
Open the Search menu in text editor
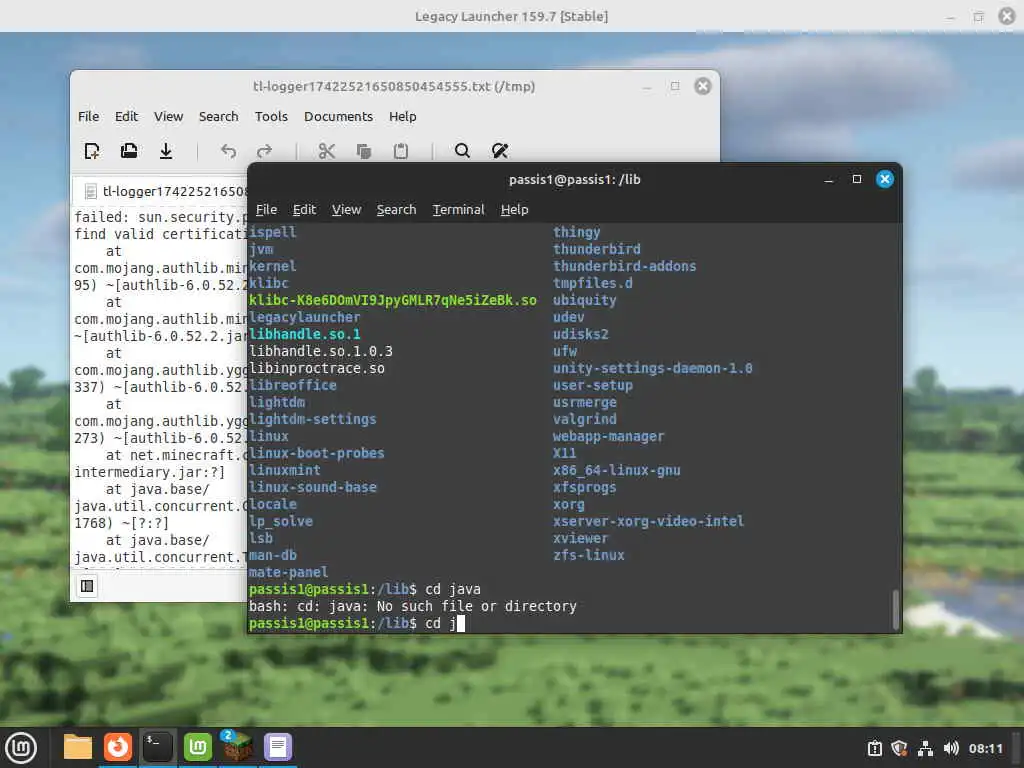point(218,116)
